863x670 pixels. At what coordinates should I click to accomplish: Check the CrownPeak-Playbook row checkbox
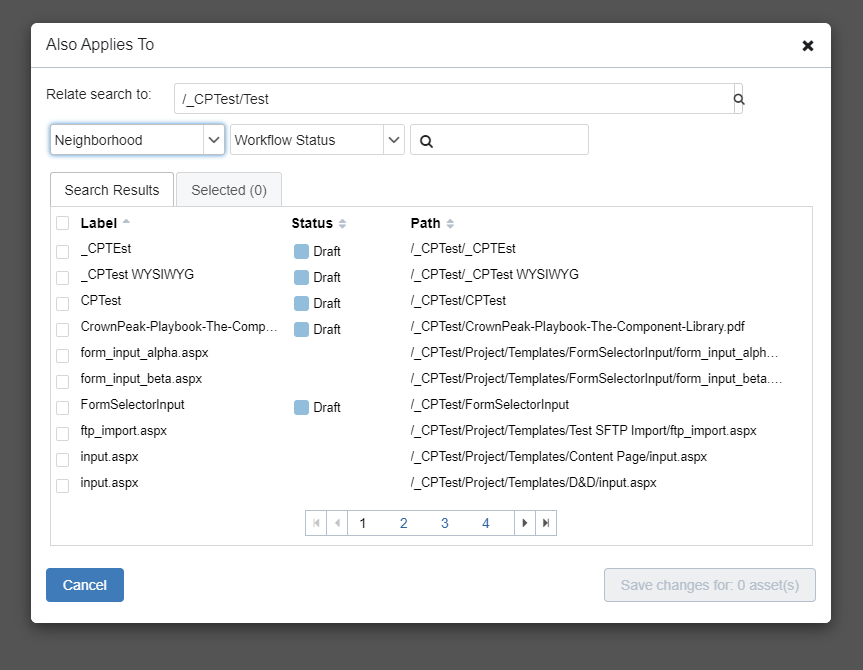(x=63, y=329)
